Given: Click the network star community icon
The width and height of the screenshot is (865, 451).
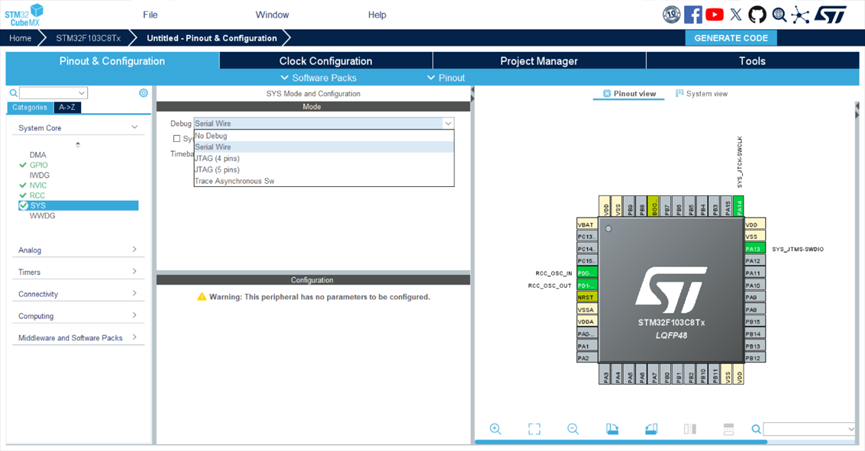Looking at the screenshot, I should (x=800, y=14).
